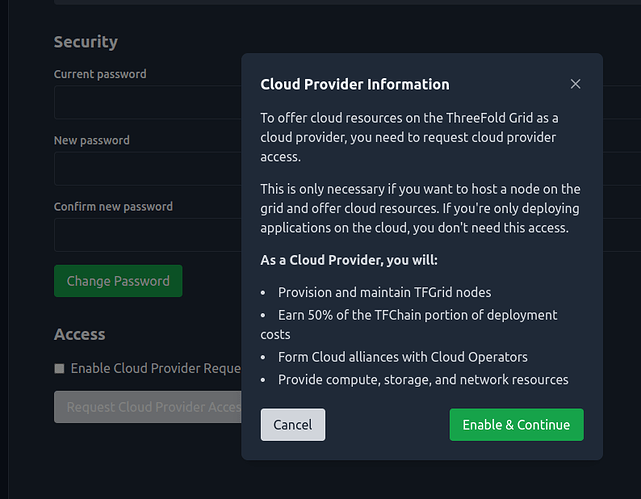This screenshot has height=499, width=641.
Task: Click the Change Password button
Action: point(118,281)
